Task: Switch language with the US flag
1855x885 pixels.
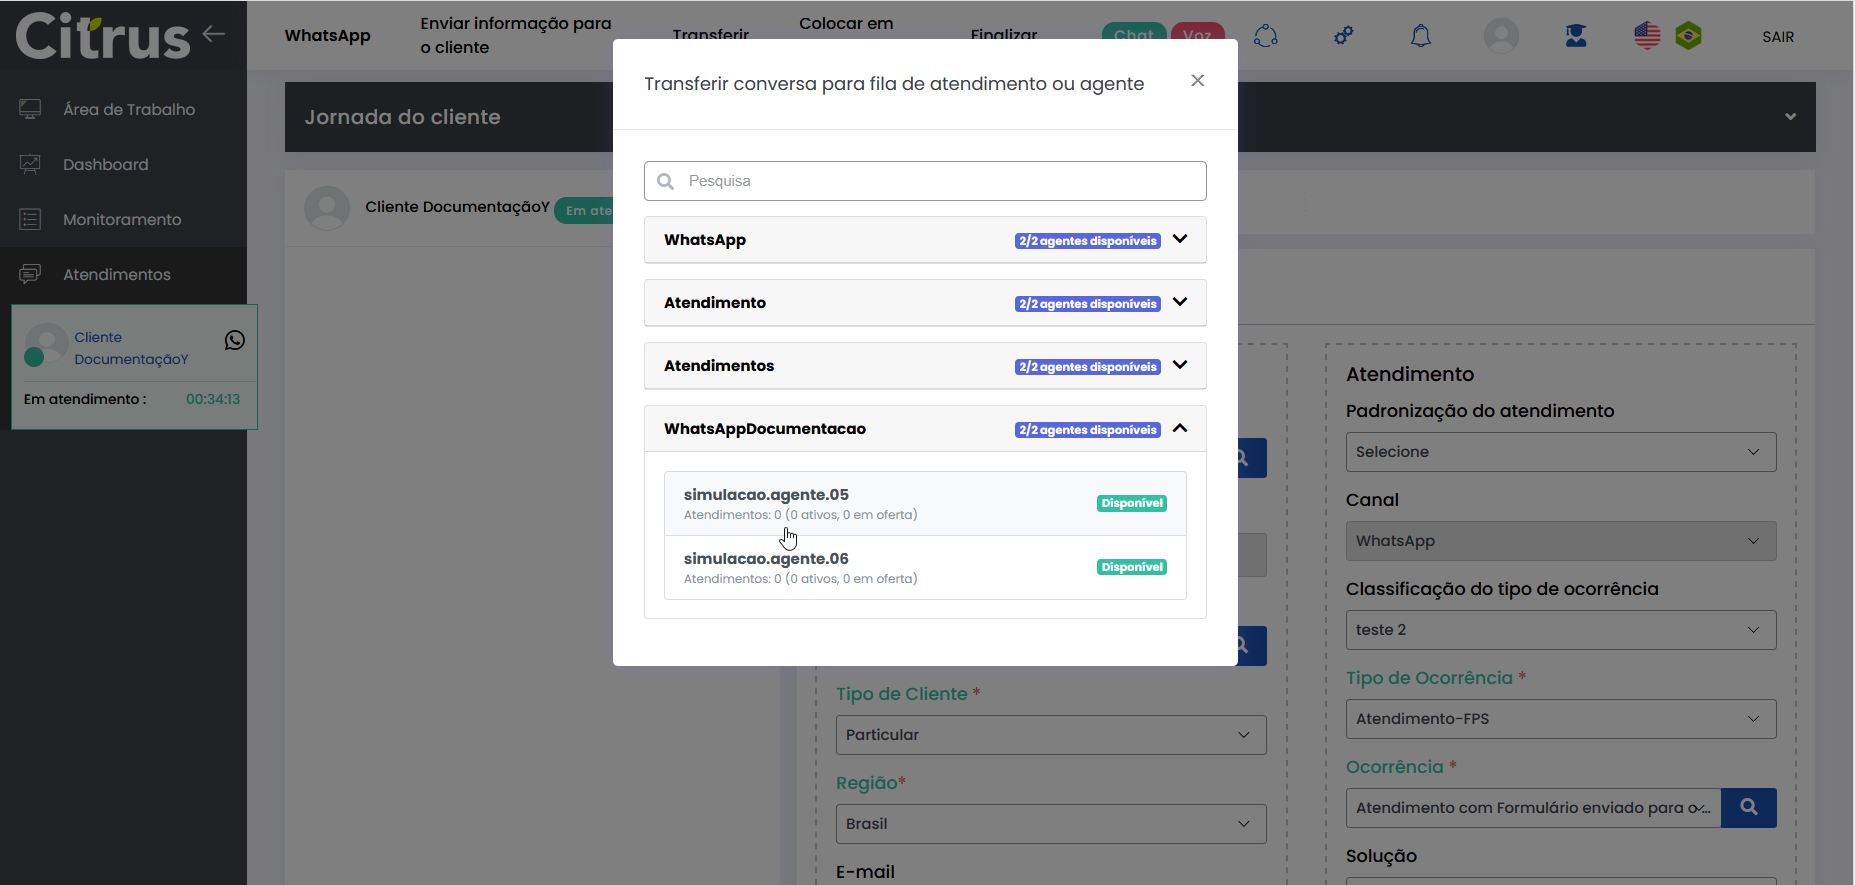Action: point(1647,36)
